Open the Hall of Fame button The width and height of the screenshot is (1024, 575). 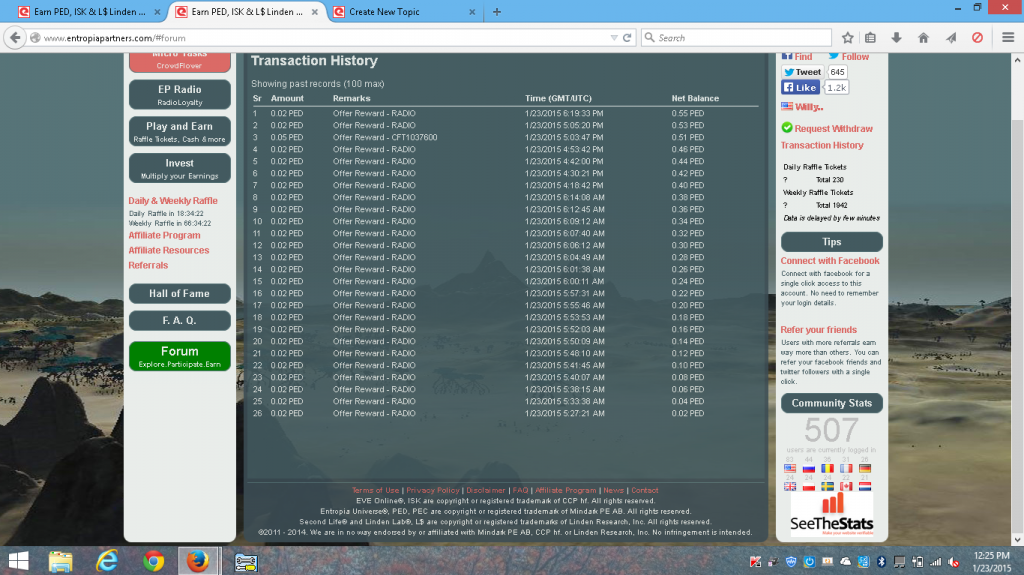(x=180, y=293)
